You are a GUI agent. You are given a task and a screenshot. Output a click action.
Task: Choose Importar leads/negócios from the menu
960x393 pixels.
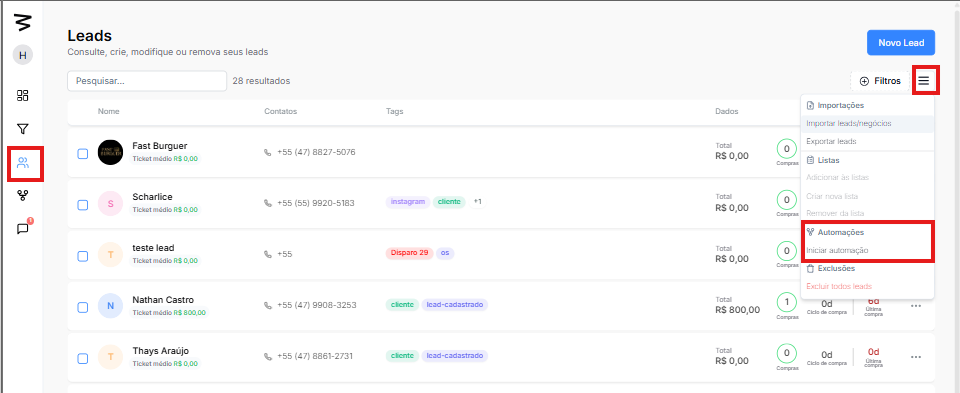click(x=867, y=124)
